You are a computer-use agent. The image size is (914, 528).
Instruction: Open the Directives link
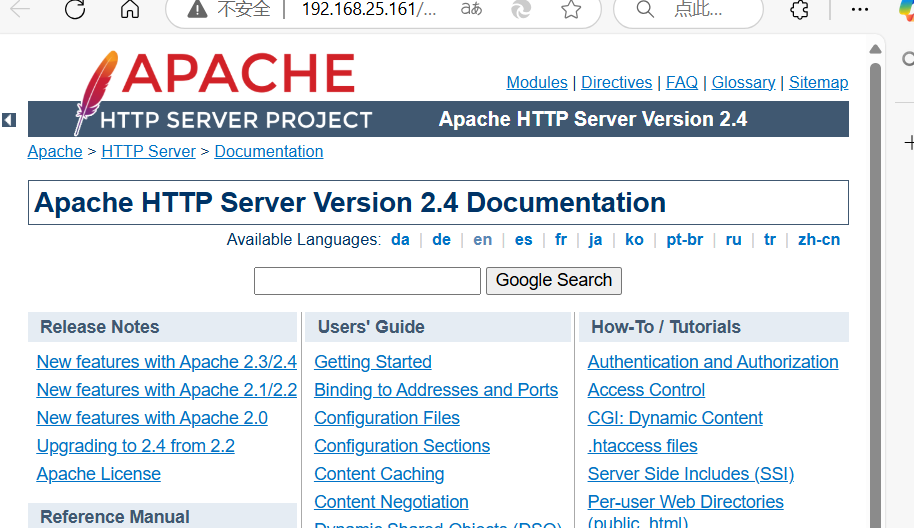tap(616, 83)
